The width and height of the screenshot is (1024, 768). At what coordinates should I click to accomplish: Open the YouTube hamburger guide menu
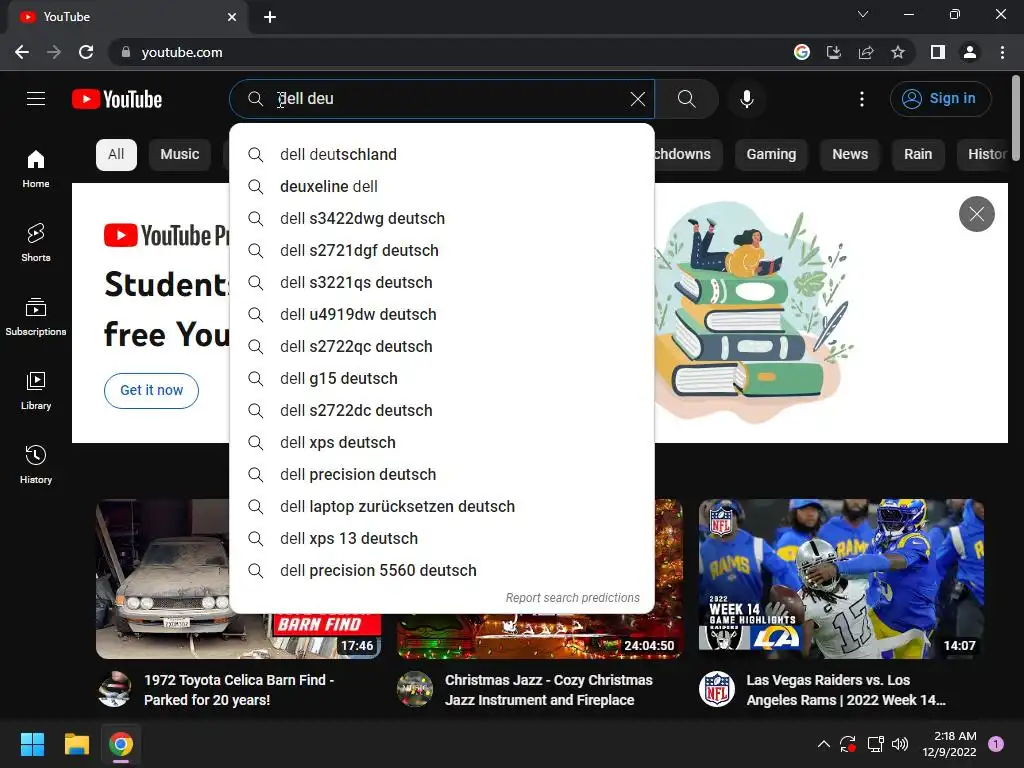[36, 99]
